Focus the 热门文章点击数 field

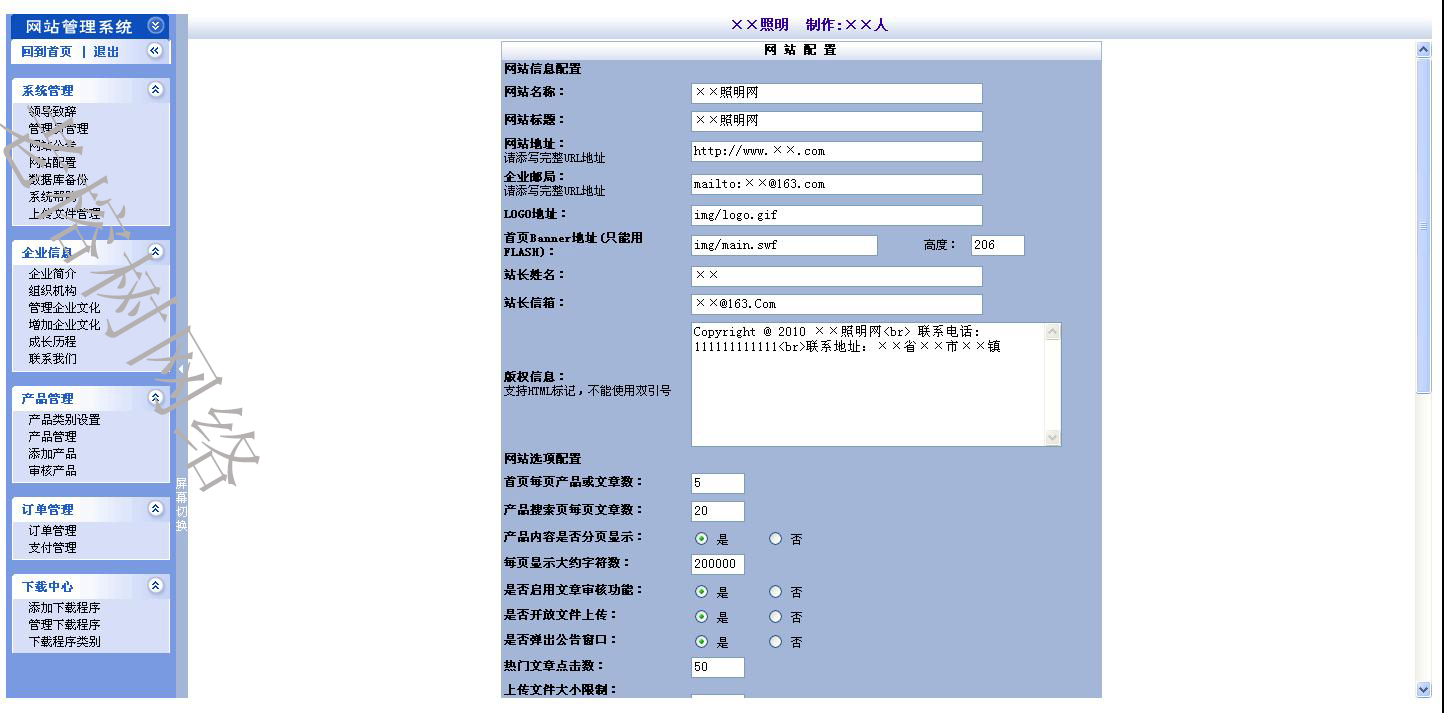718,667
